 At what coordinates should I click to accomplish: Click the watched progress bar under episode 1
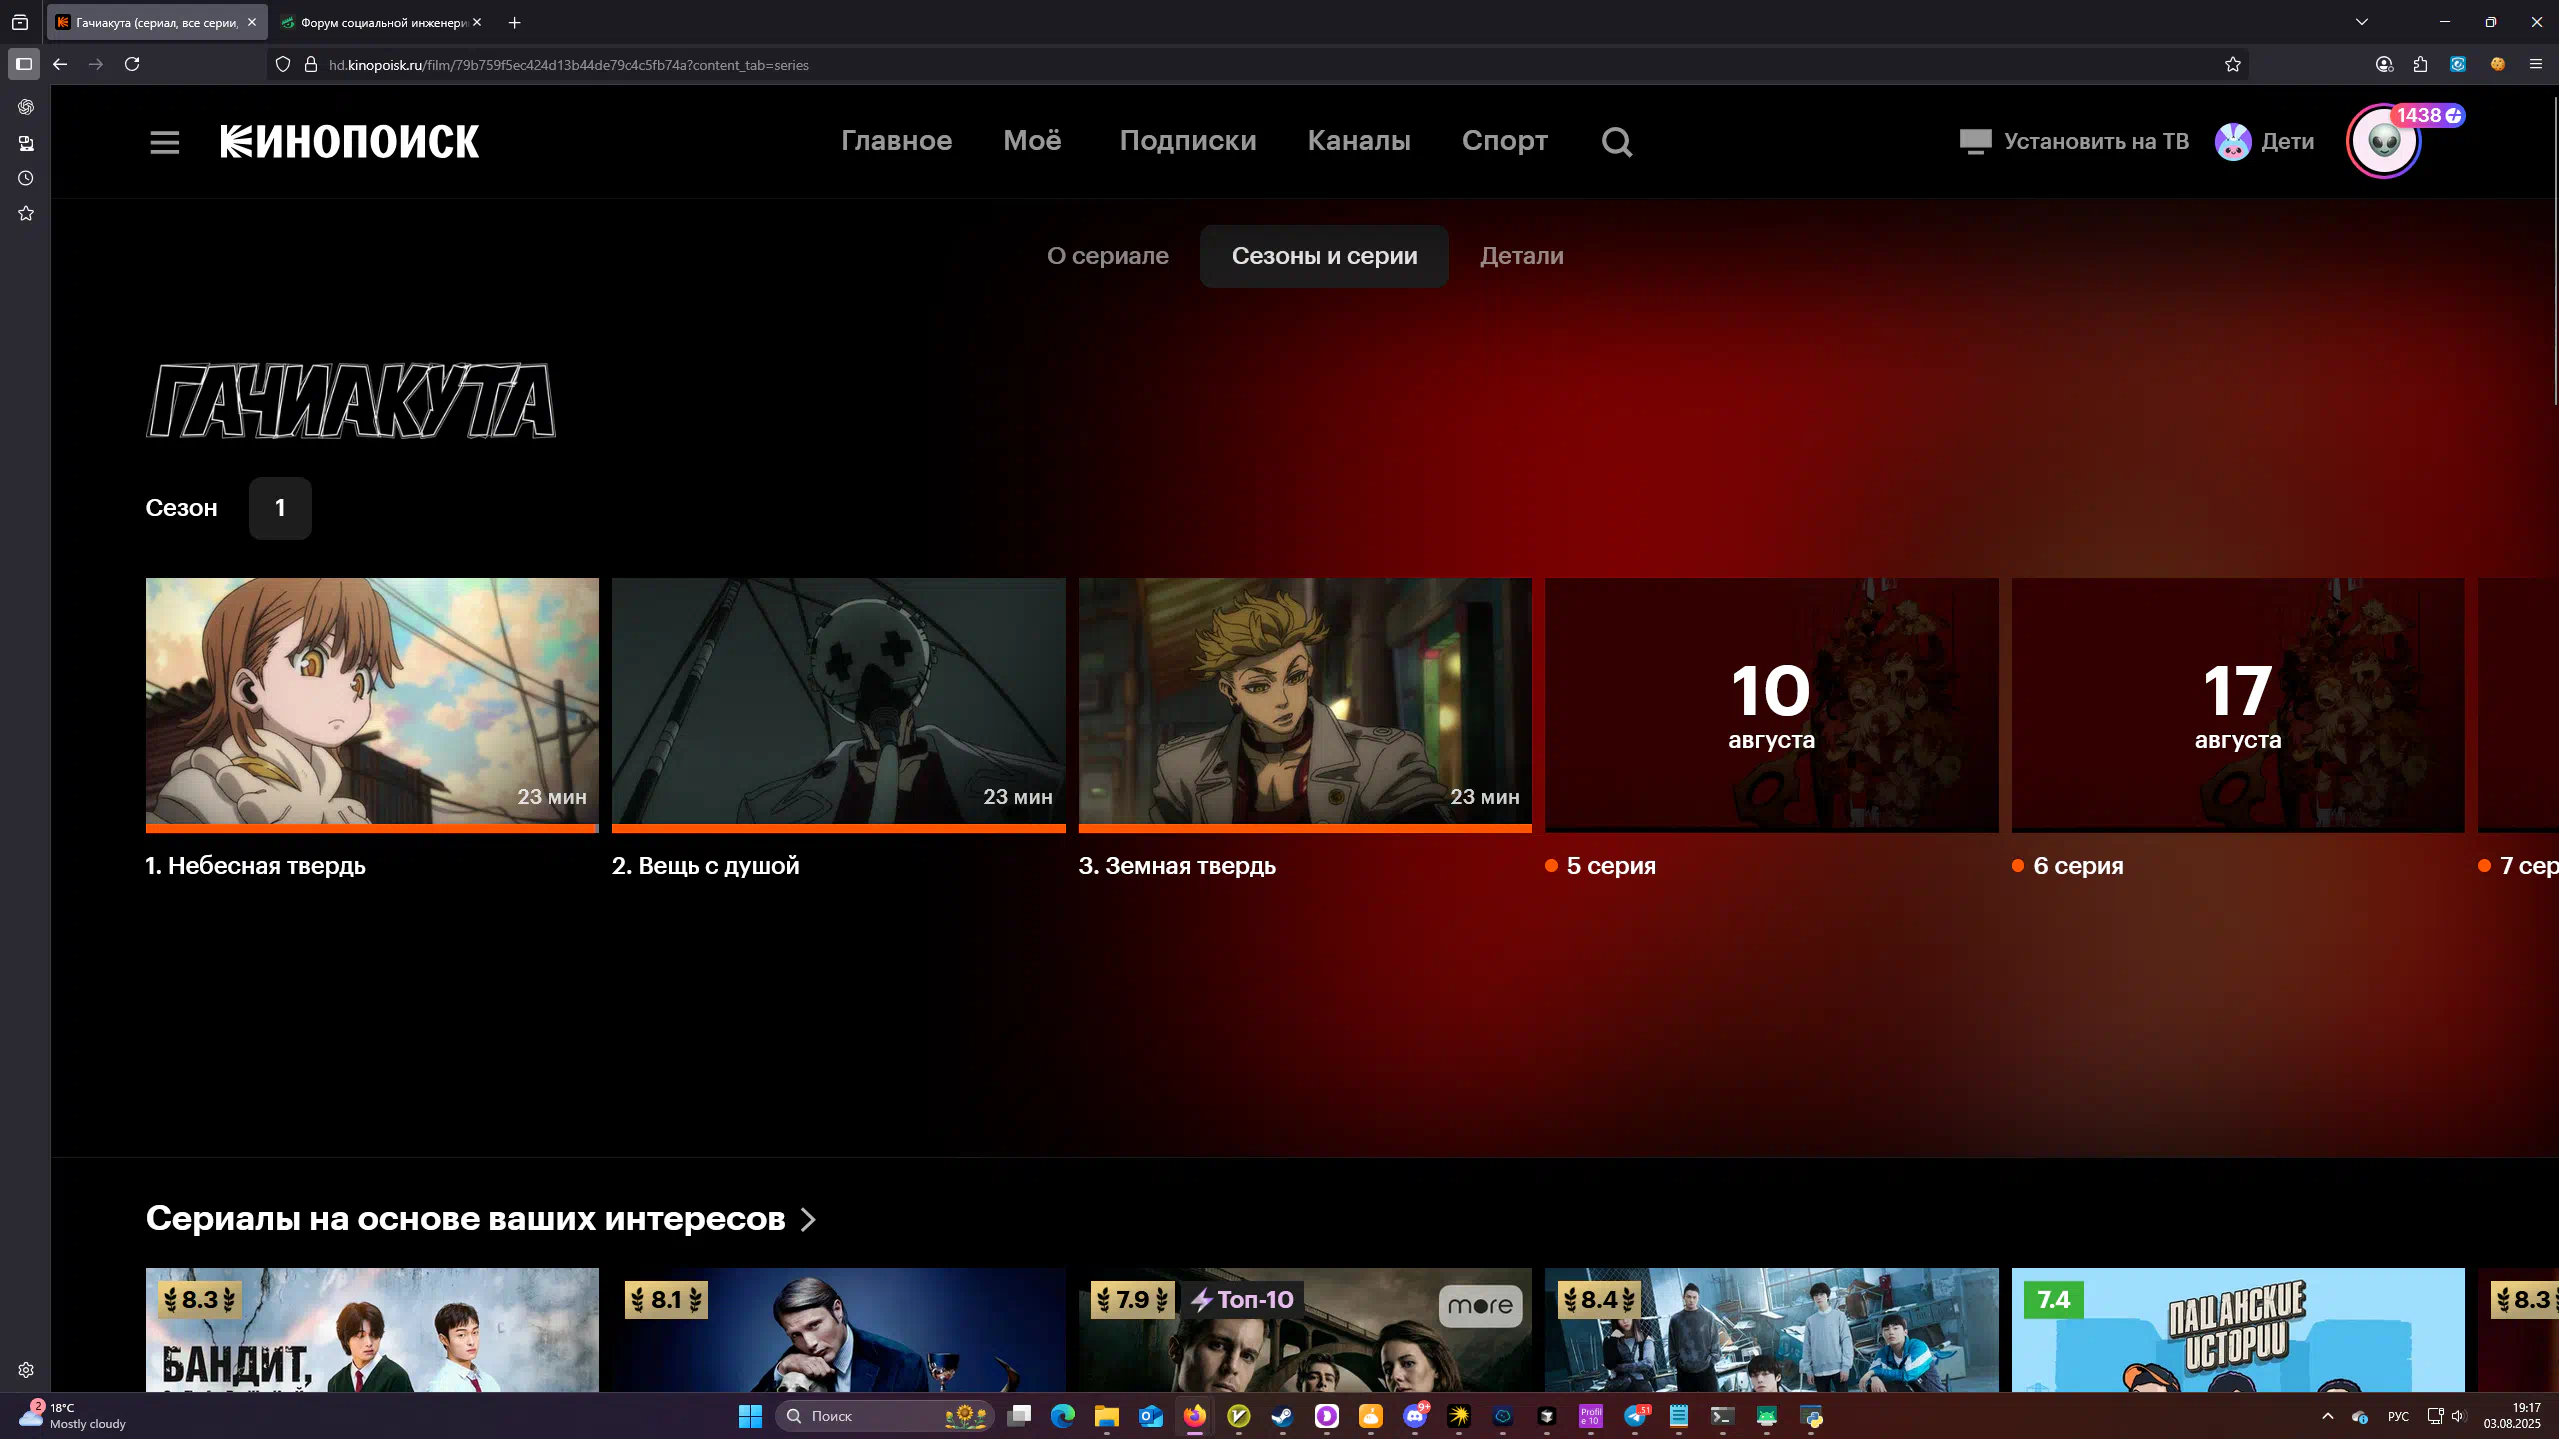372,828
